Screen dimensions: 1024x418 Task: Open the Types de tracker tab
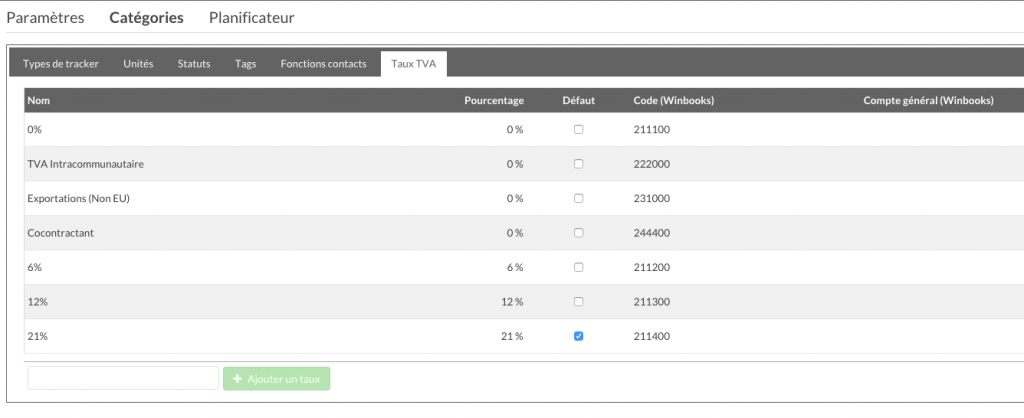click(x=61, y=64)
